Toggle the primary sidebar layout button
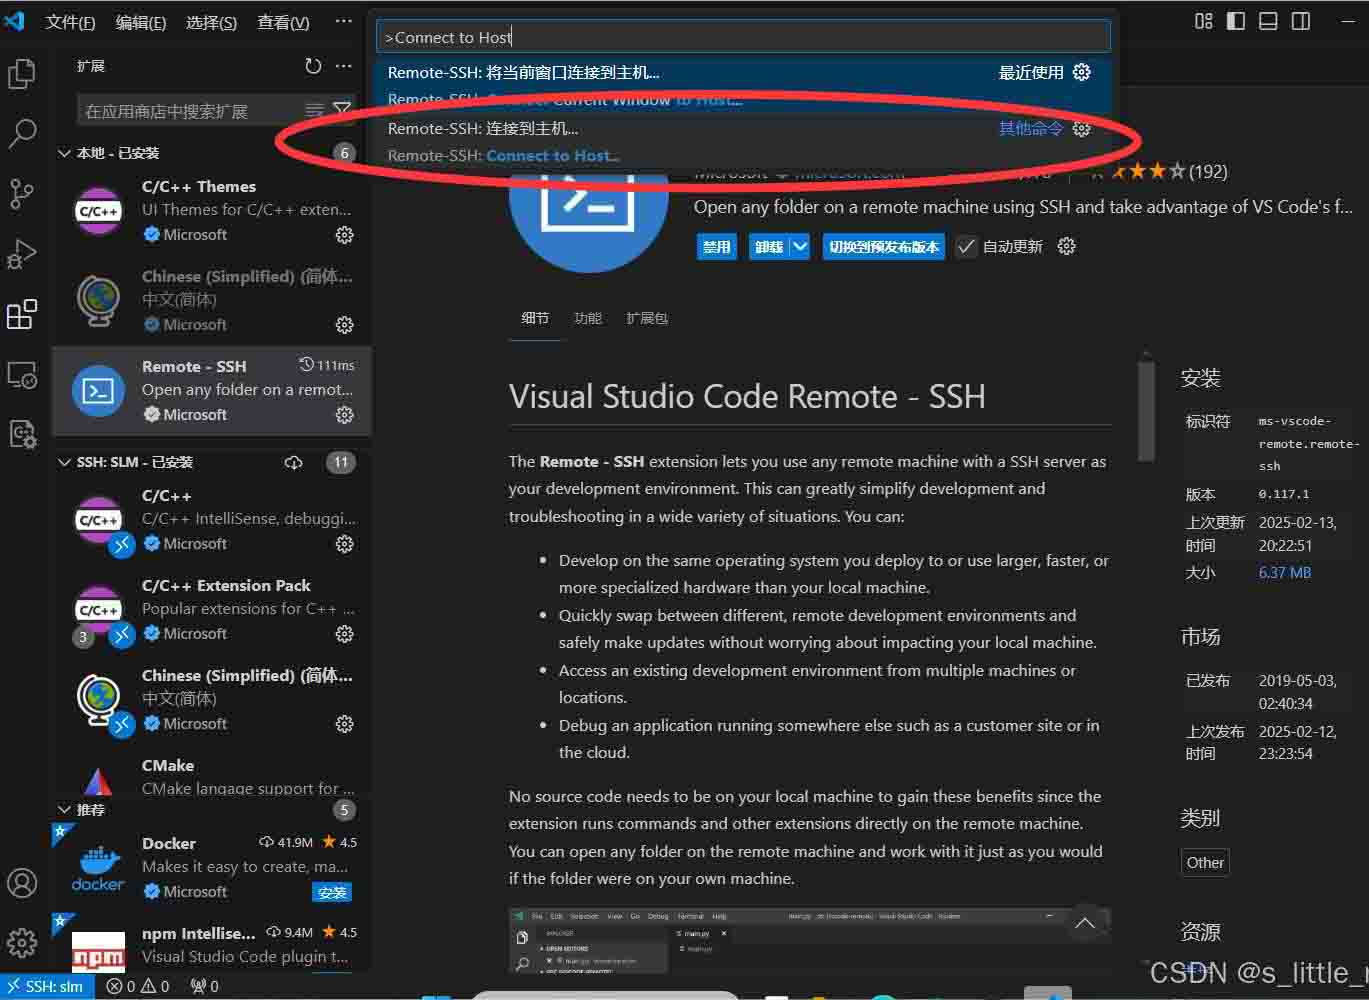 [1236, 21]
